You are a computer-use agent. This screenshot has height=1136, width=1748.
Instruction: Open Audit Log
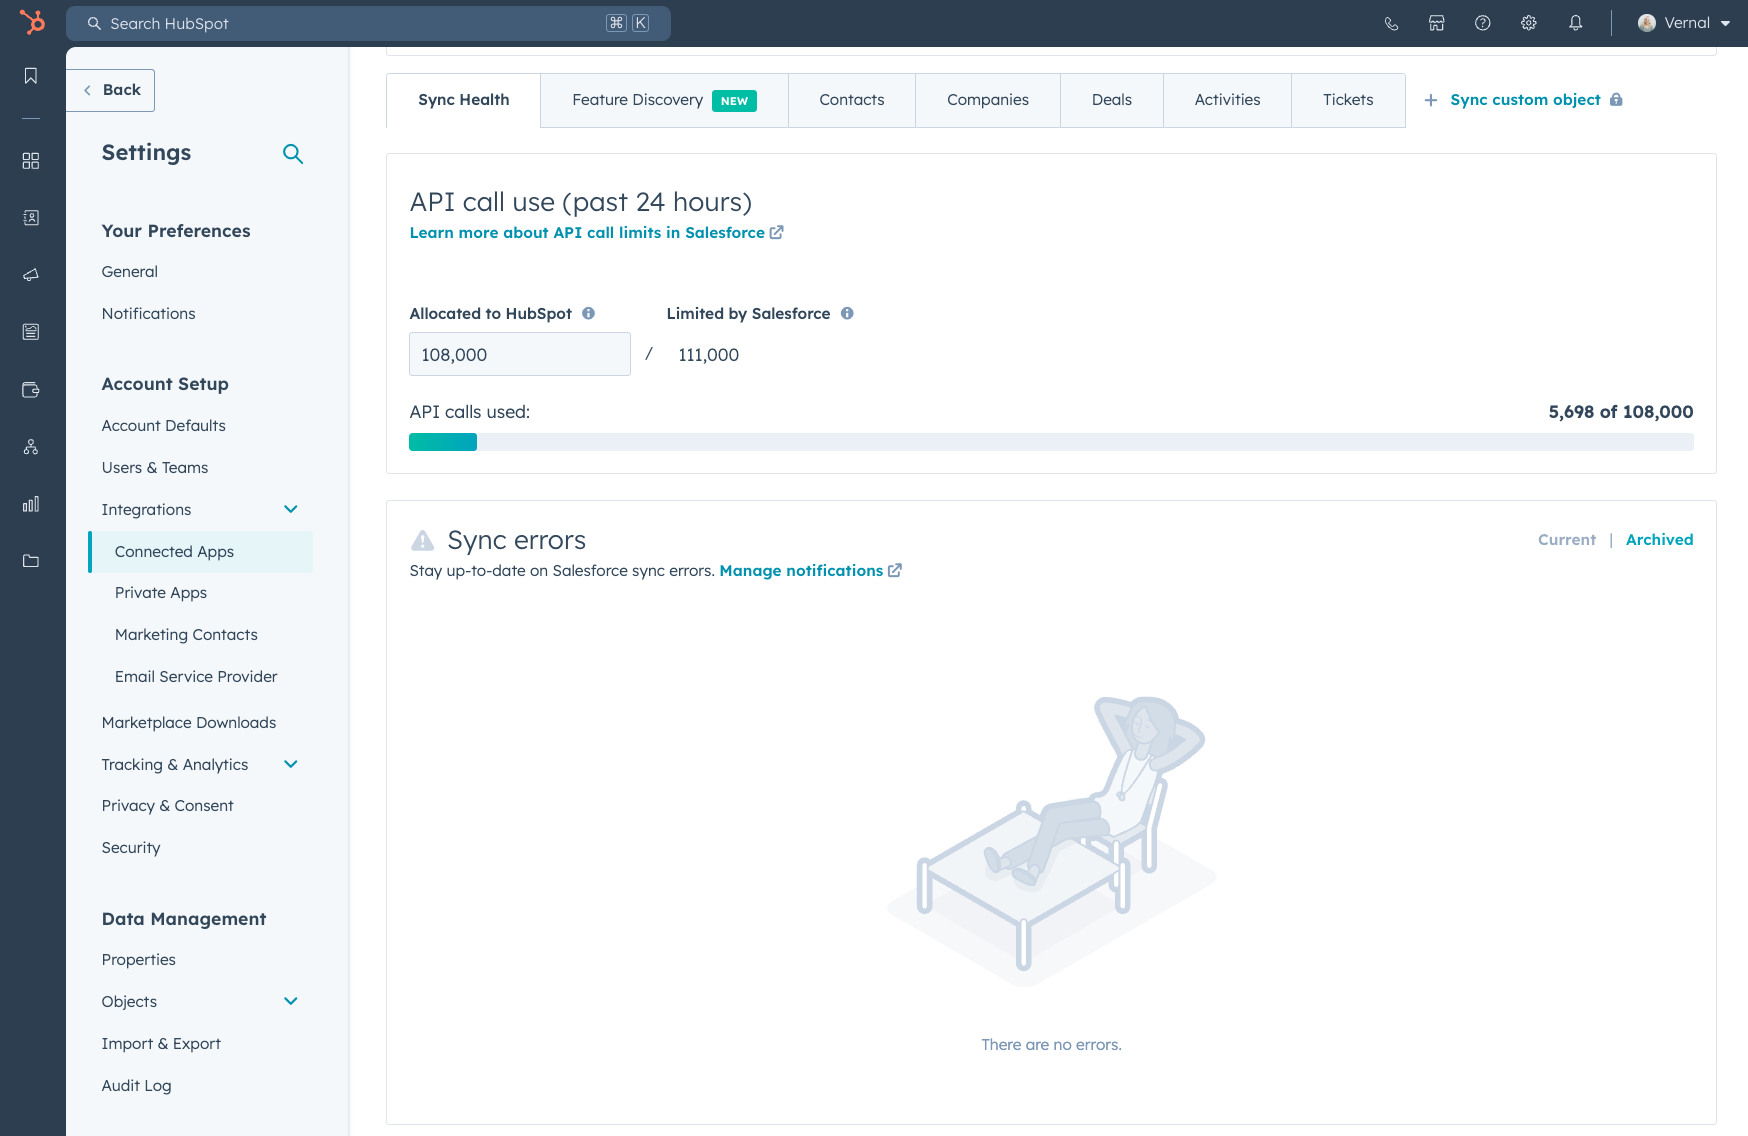pos(137,1086)
